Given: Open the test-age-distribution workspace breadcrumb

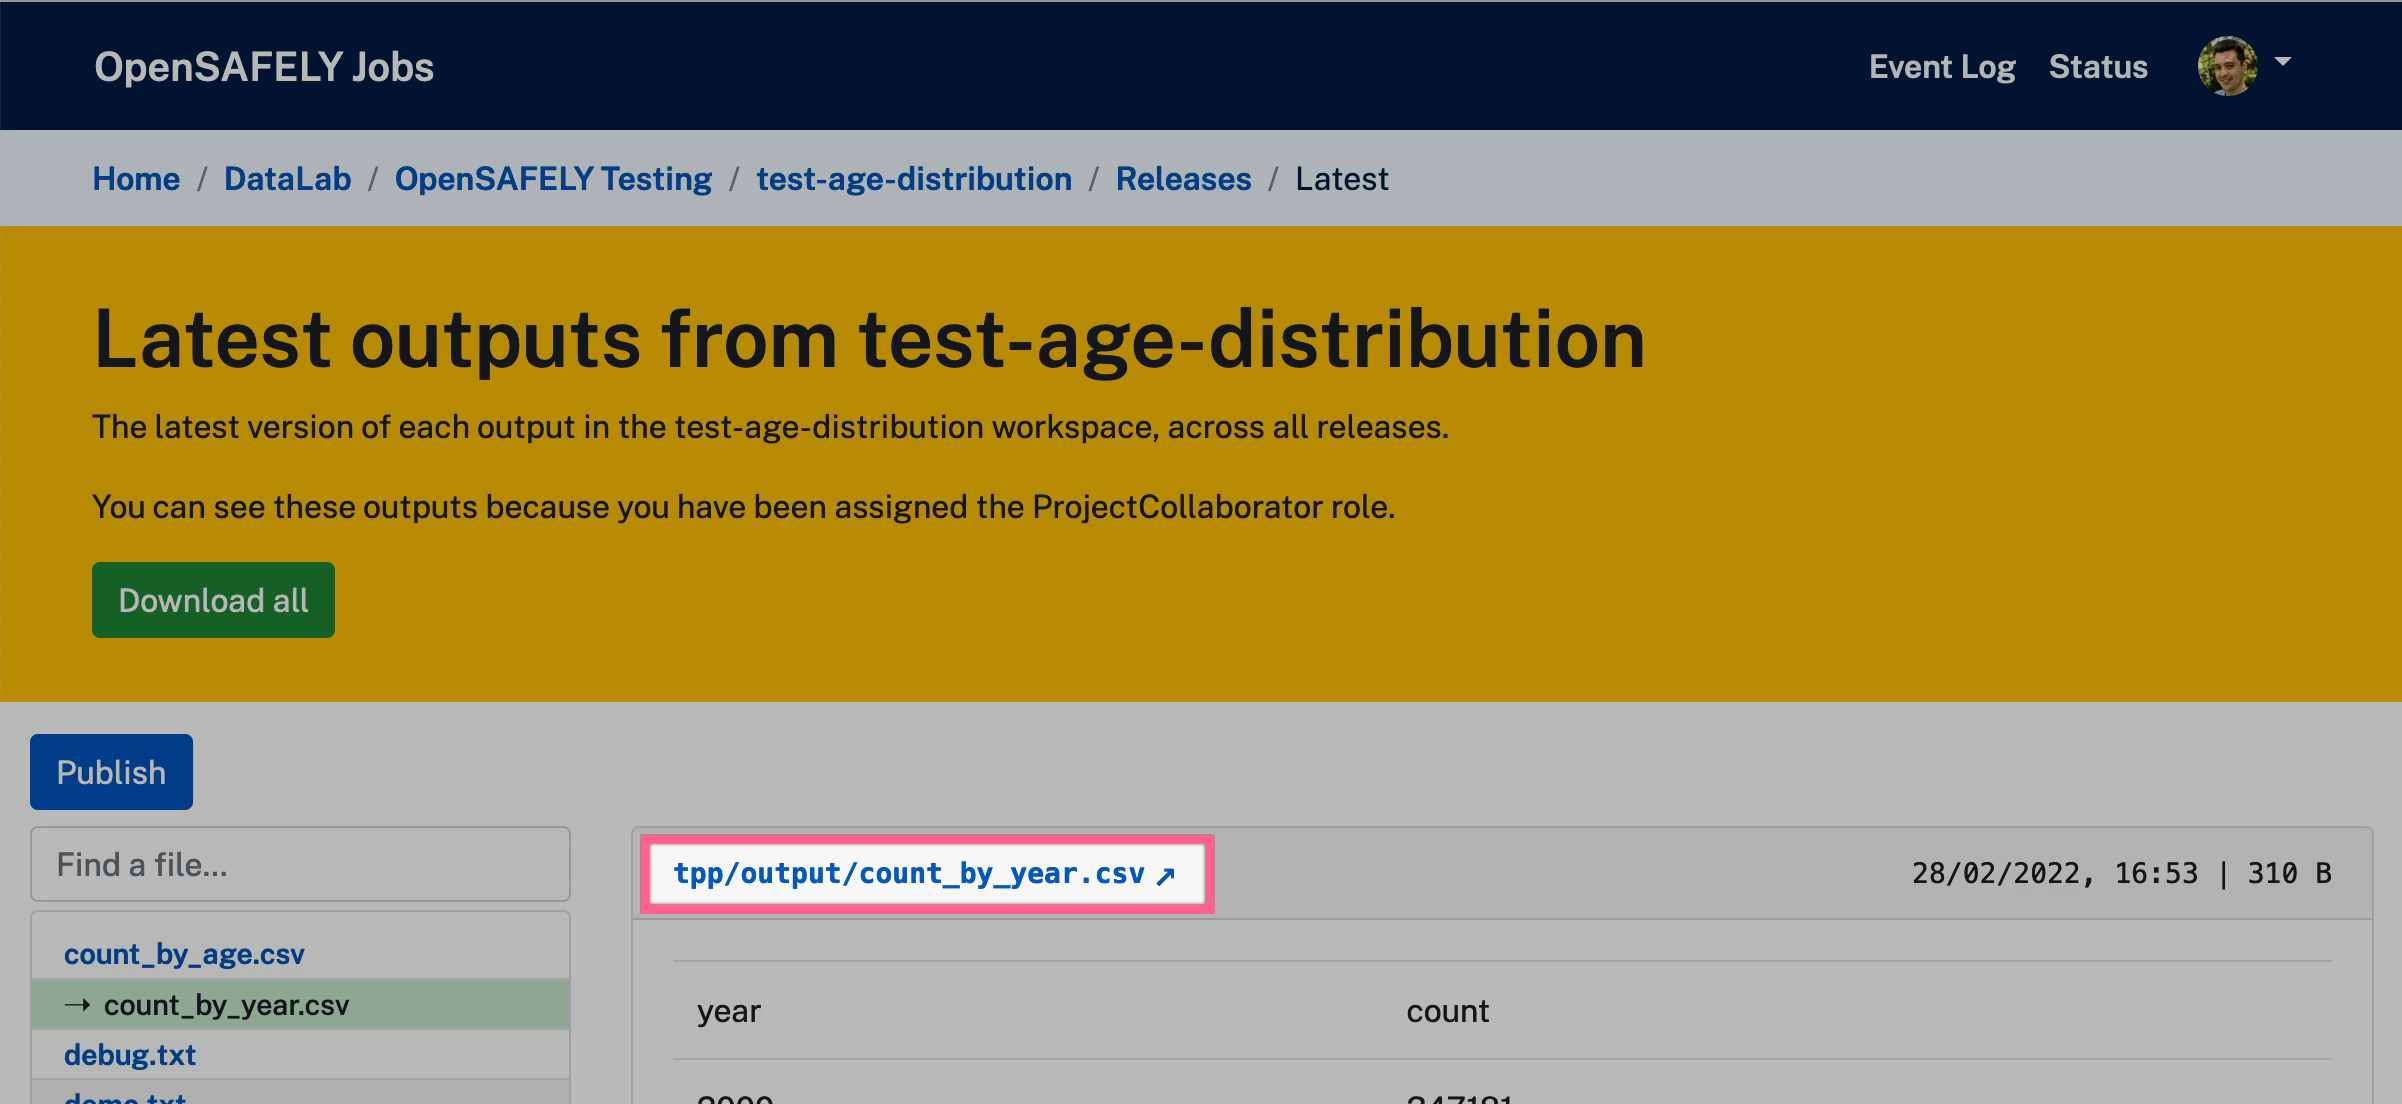Looking at the screenshot, I should click(913, 178).
